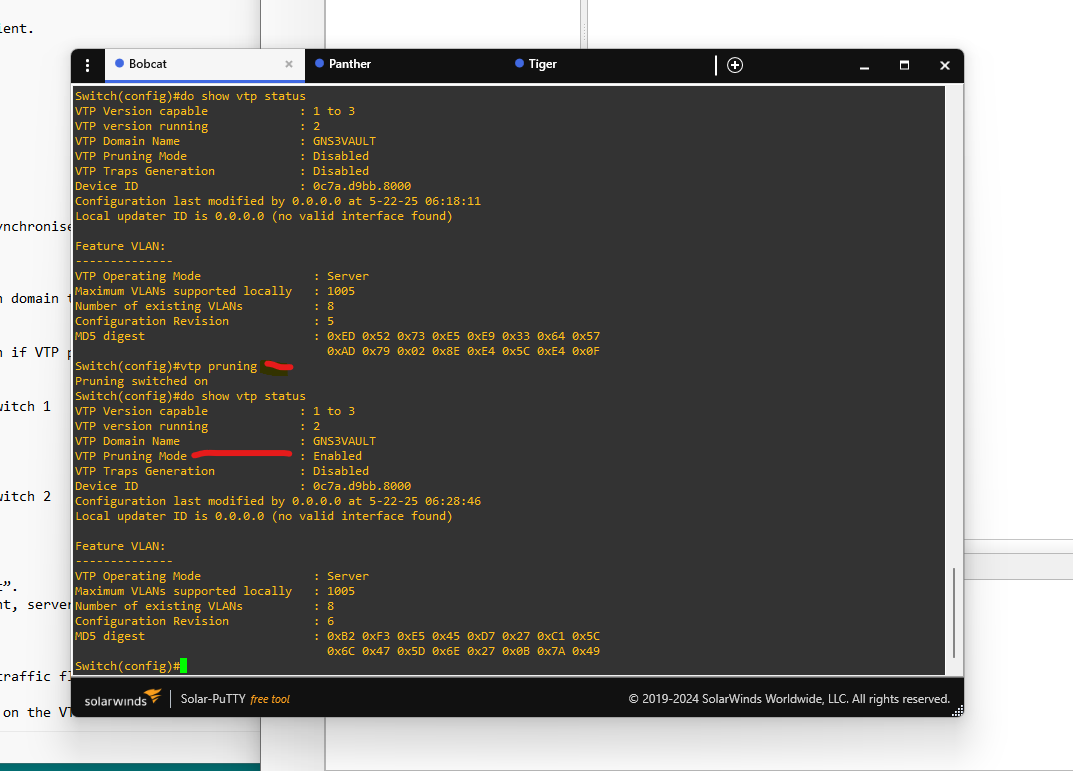Click the Solar-PuTTY free tool label
This screenshot has height=771, width=1073.
click(x=235, y=698)
